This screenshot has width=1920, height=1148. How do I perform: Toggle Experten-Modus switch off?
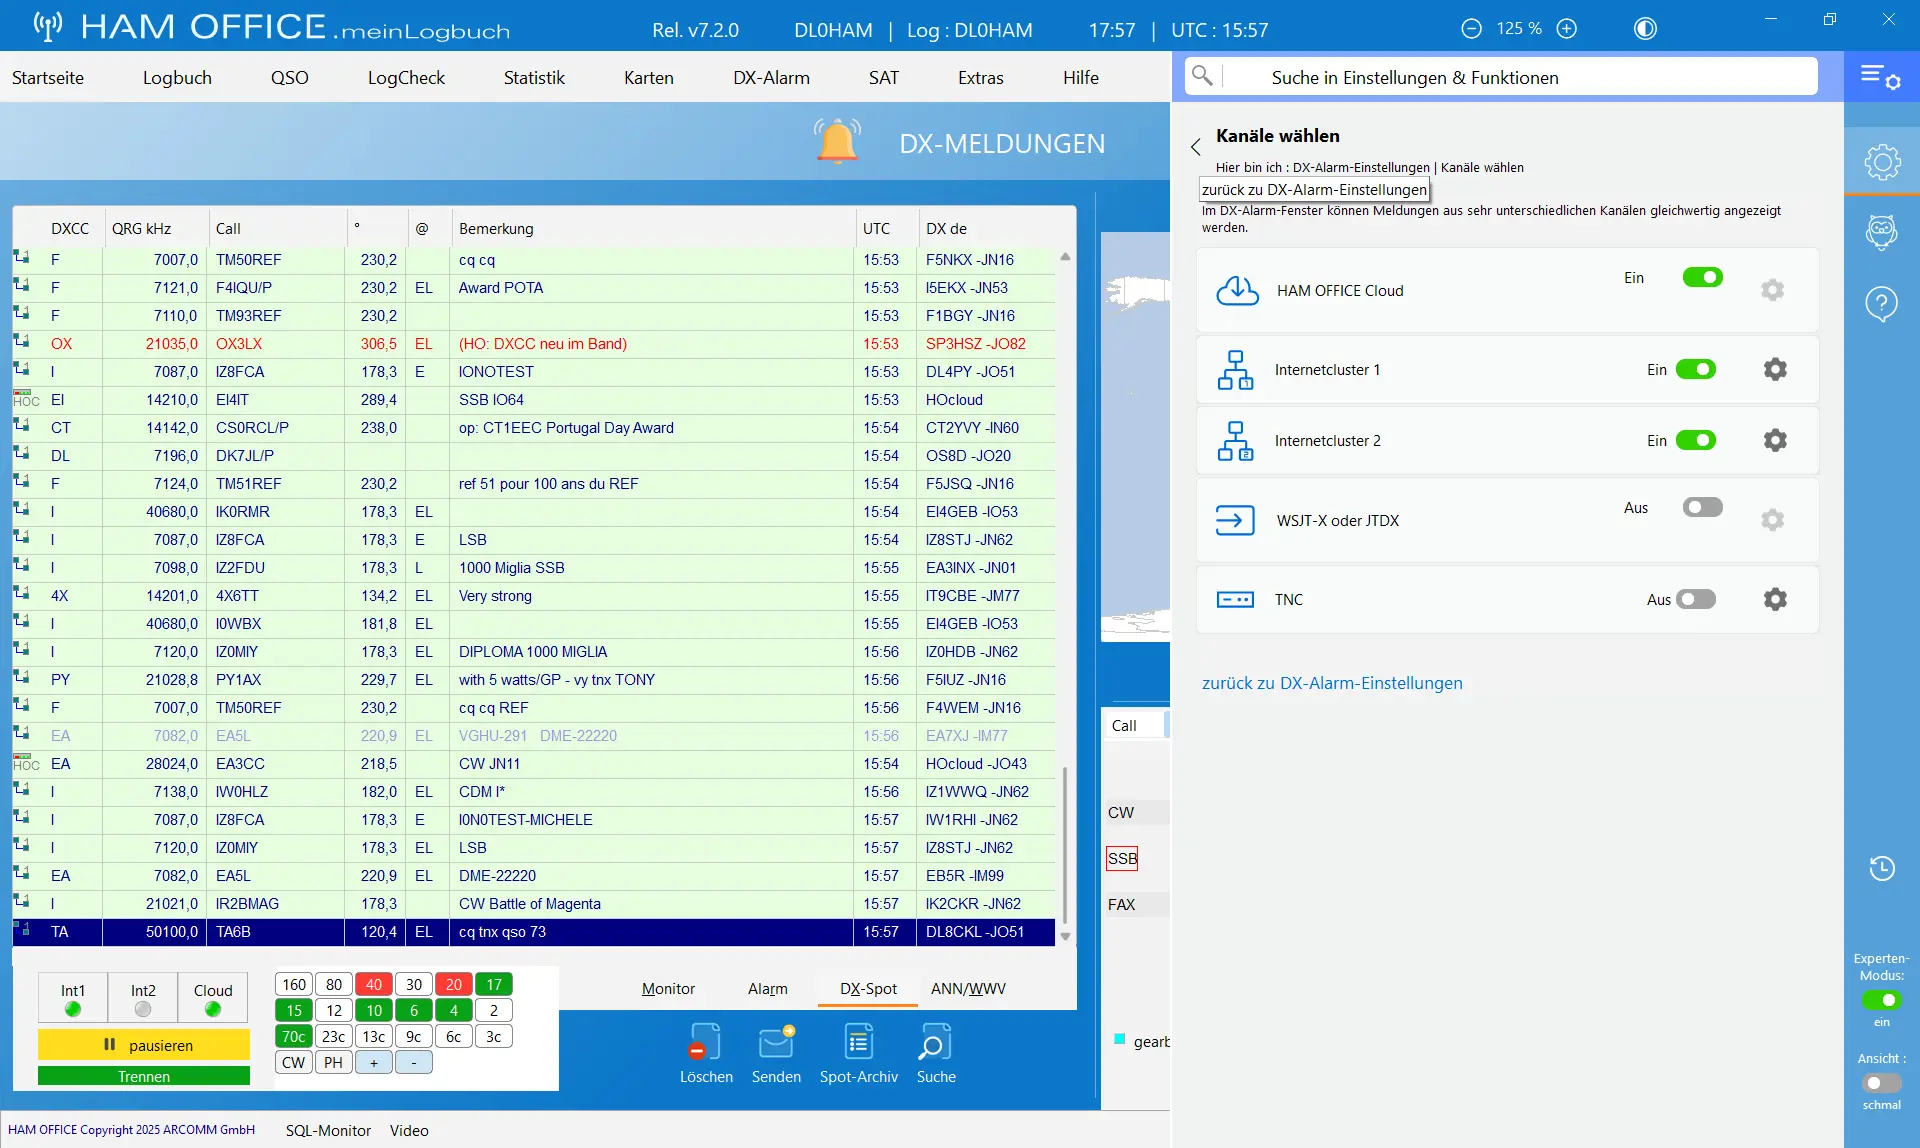tap(1881, 1000)
